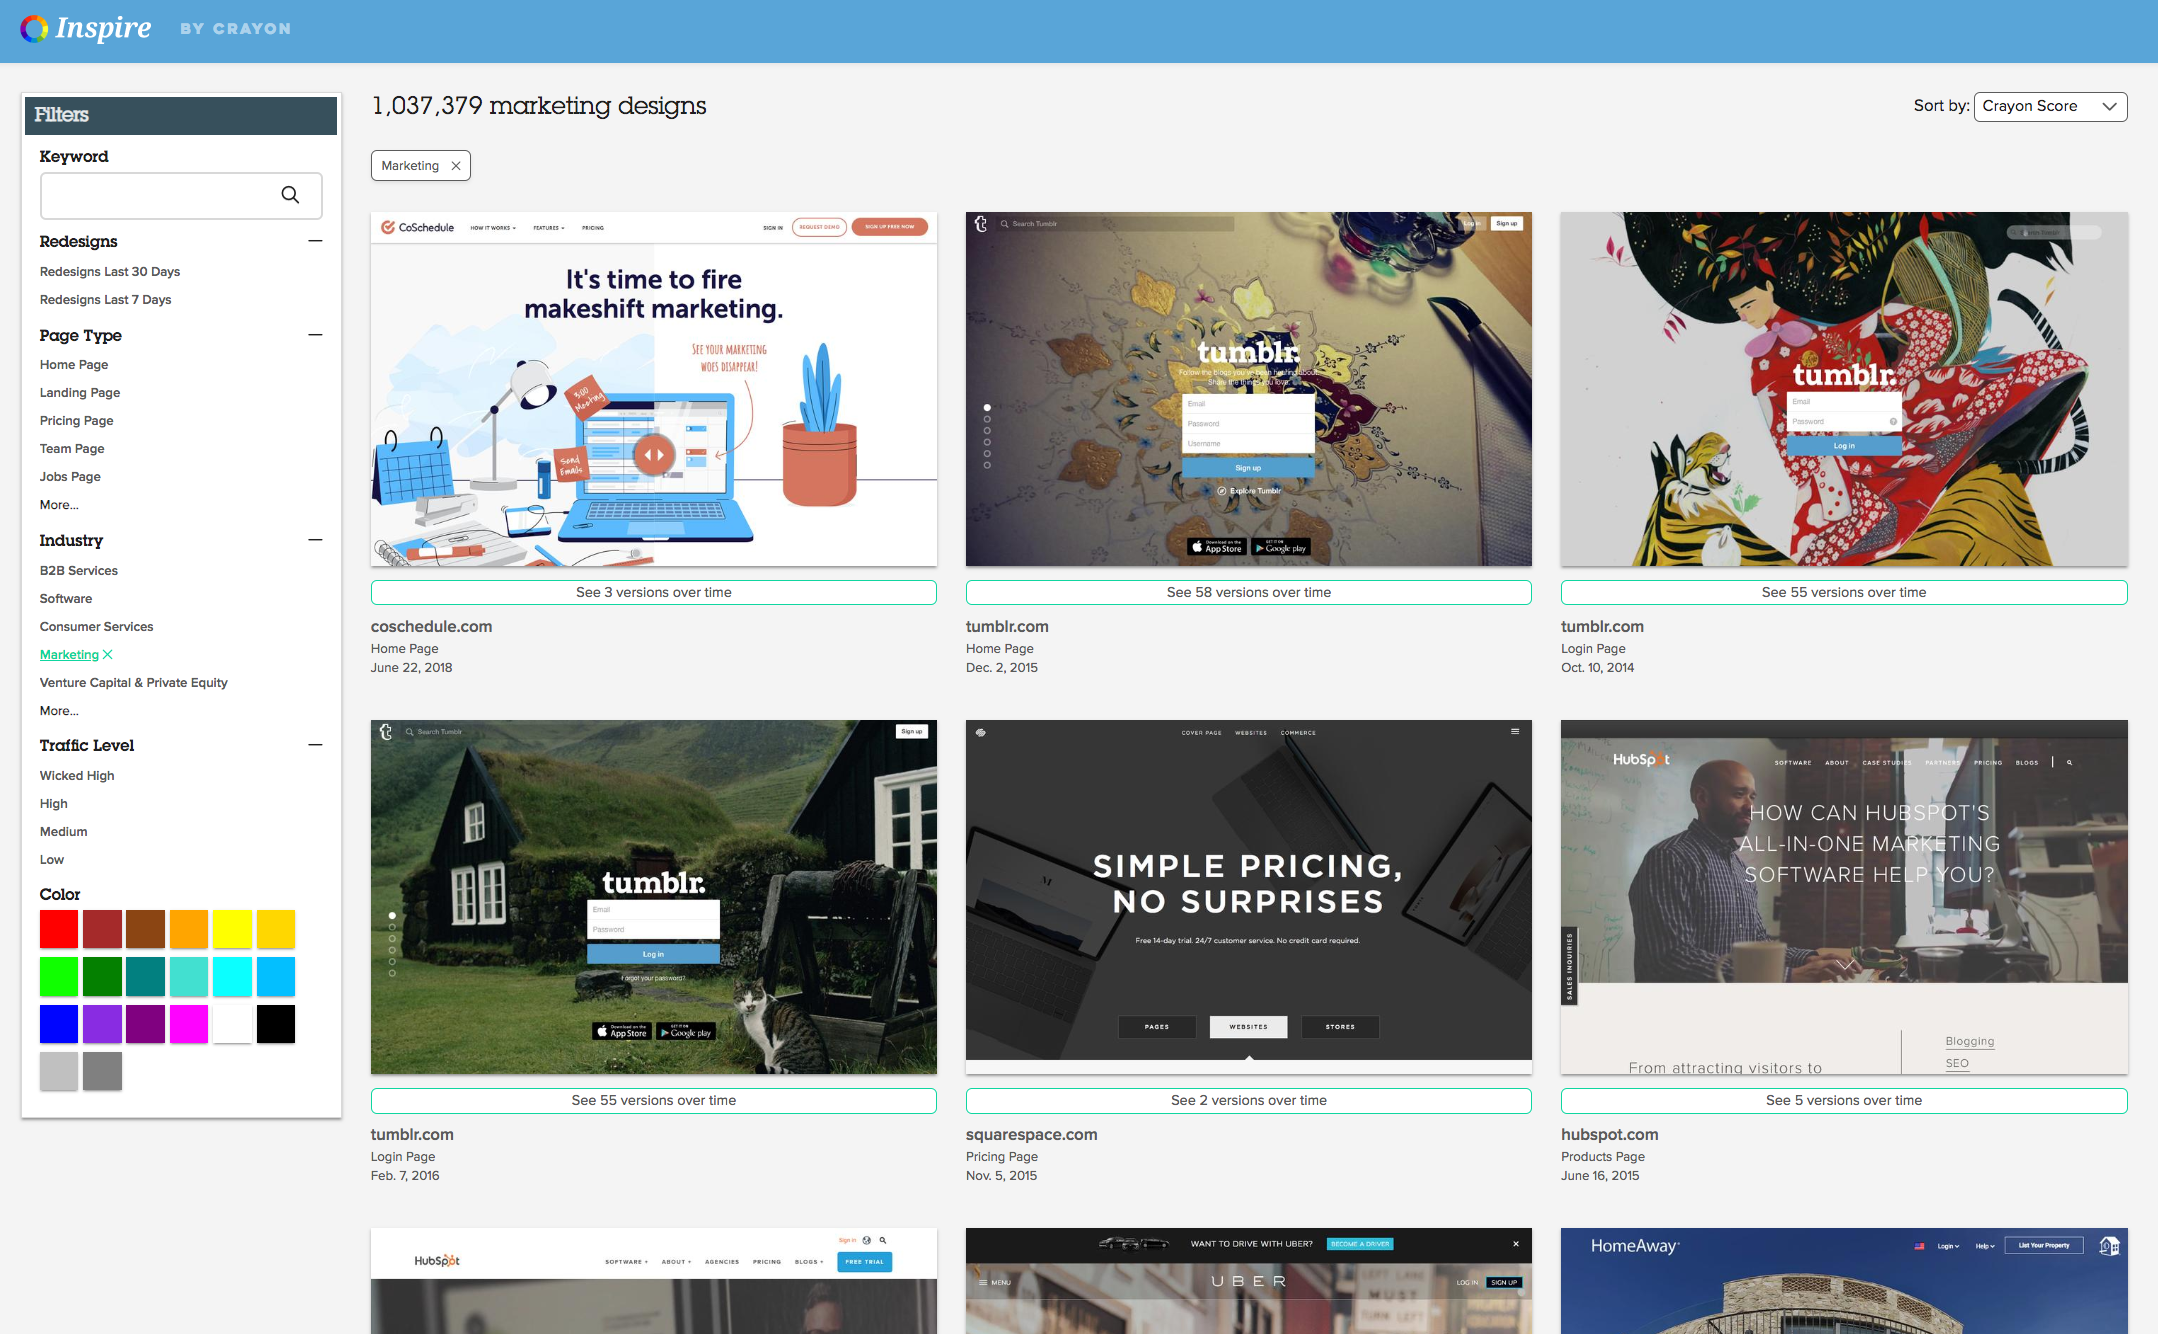Pick the red color swatch
This screenshot has height=1334, width=2158.
tap(59, 929)
